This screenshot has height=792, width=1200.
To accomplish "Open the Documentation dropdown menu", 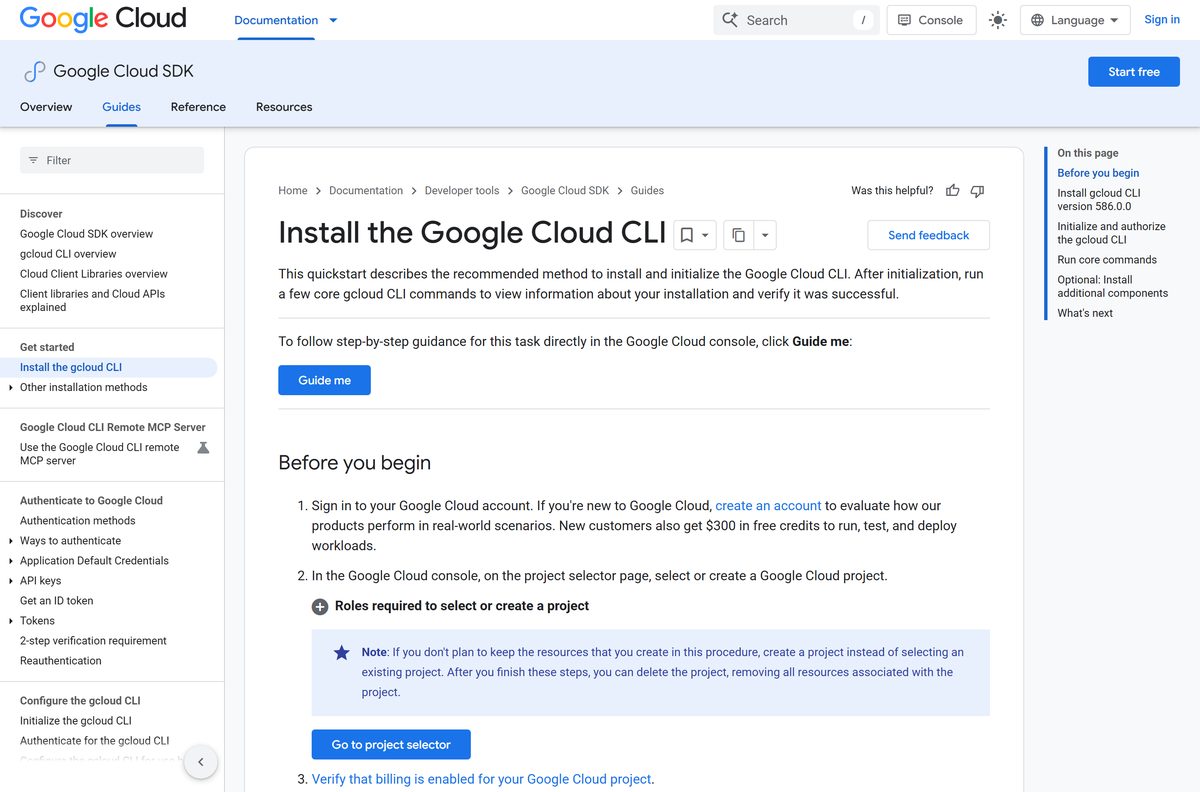I will click(333, 20).
